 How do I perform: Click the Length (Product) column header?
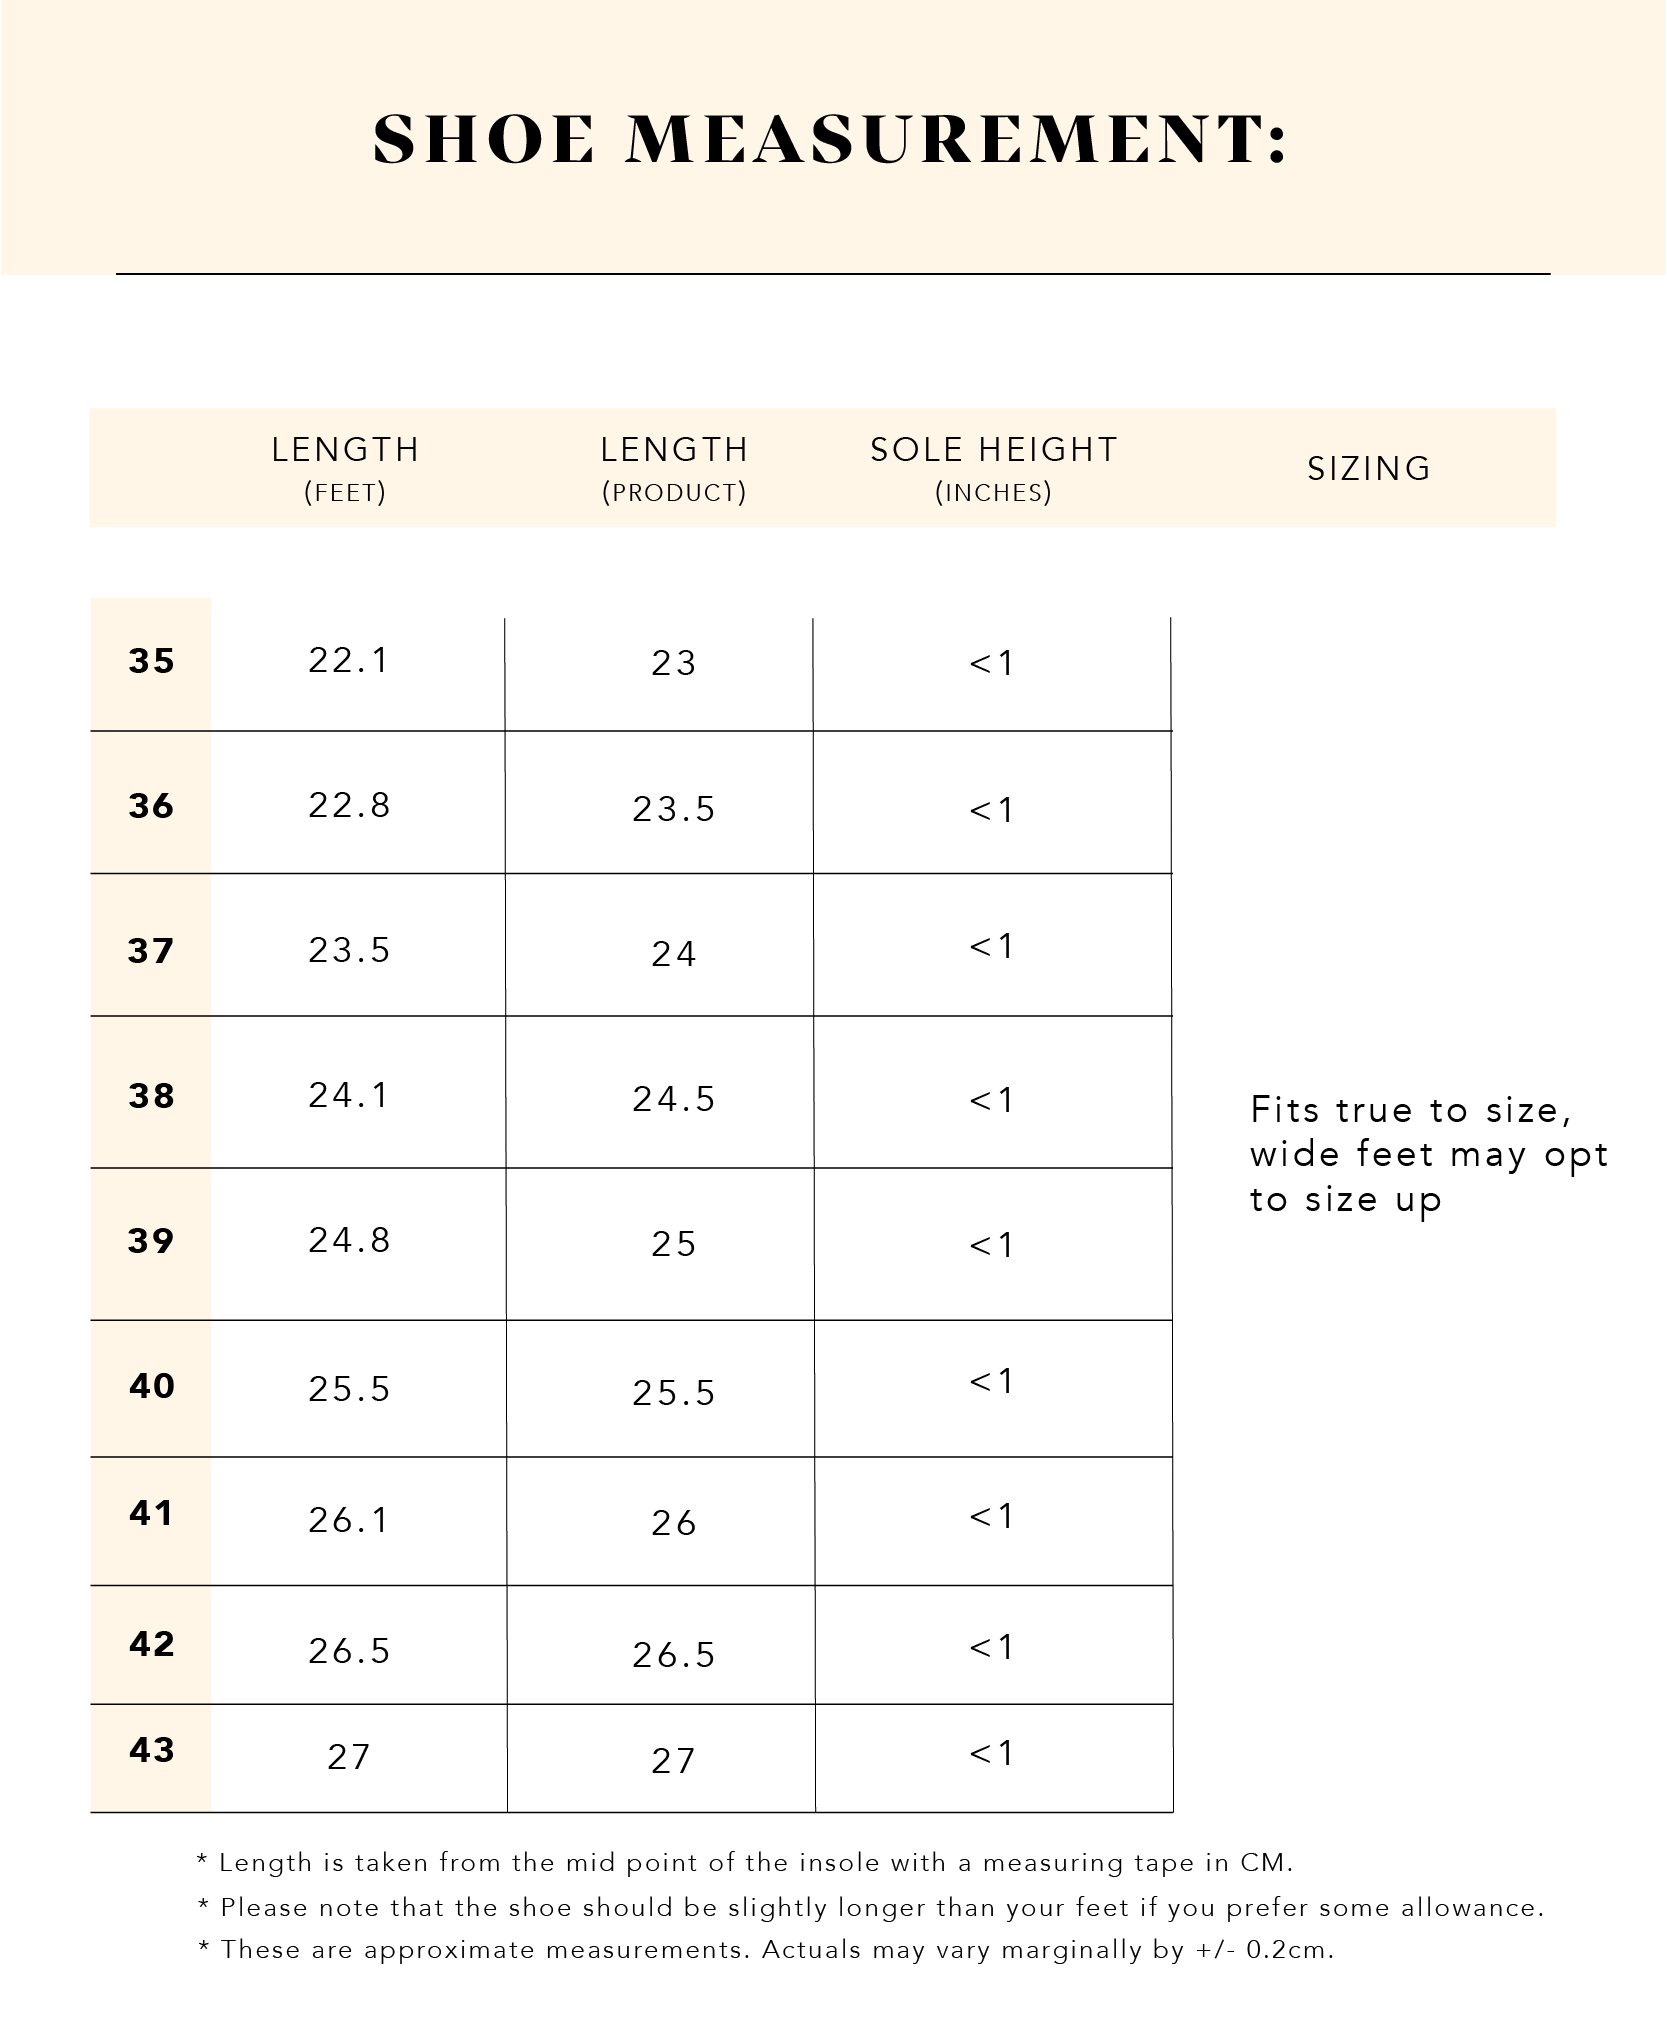pos(674,467)
